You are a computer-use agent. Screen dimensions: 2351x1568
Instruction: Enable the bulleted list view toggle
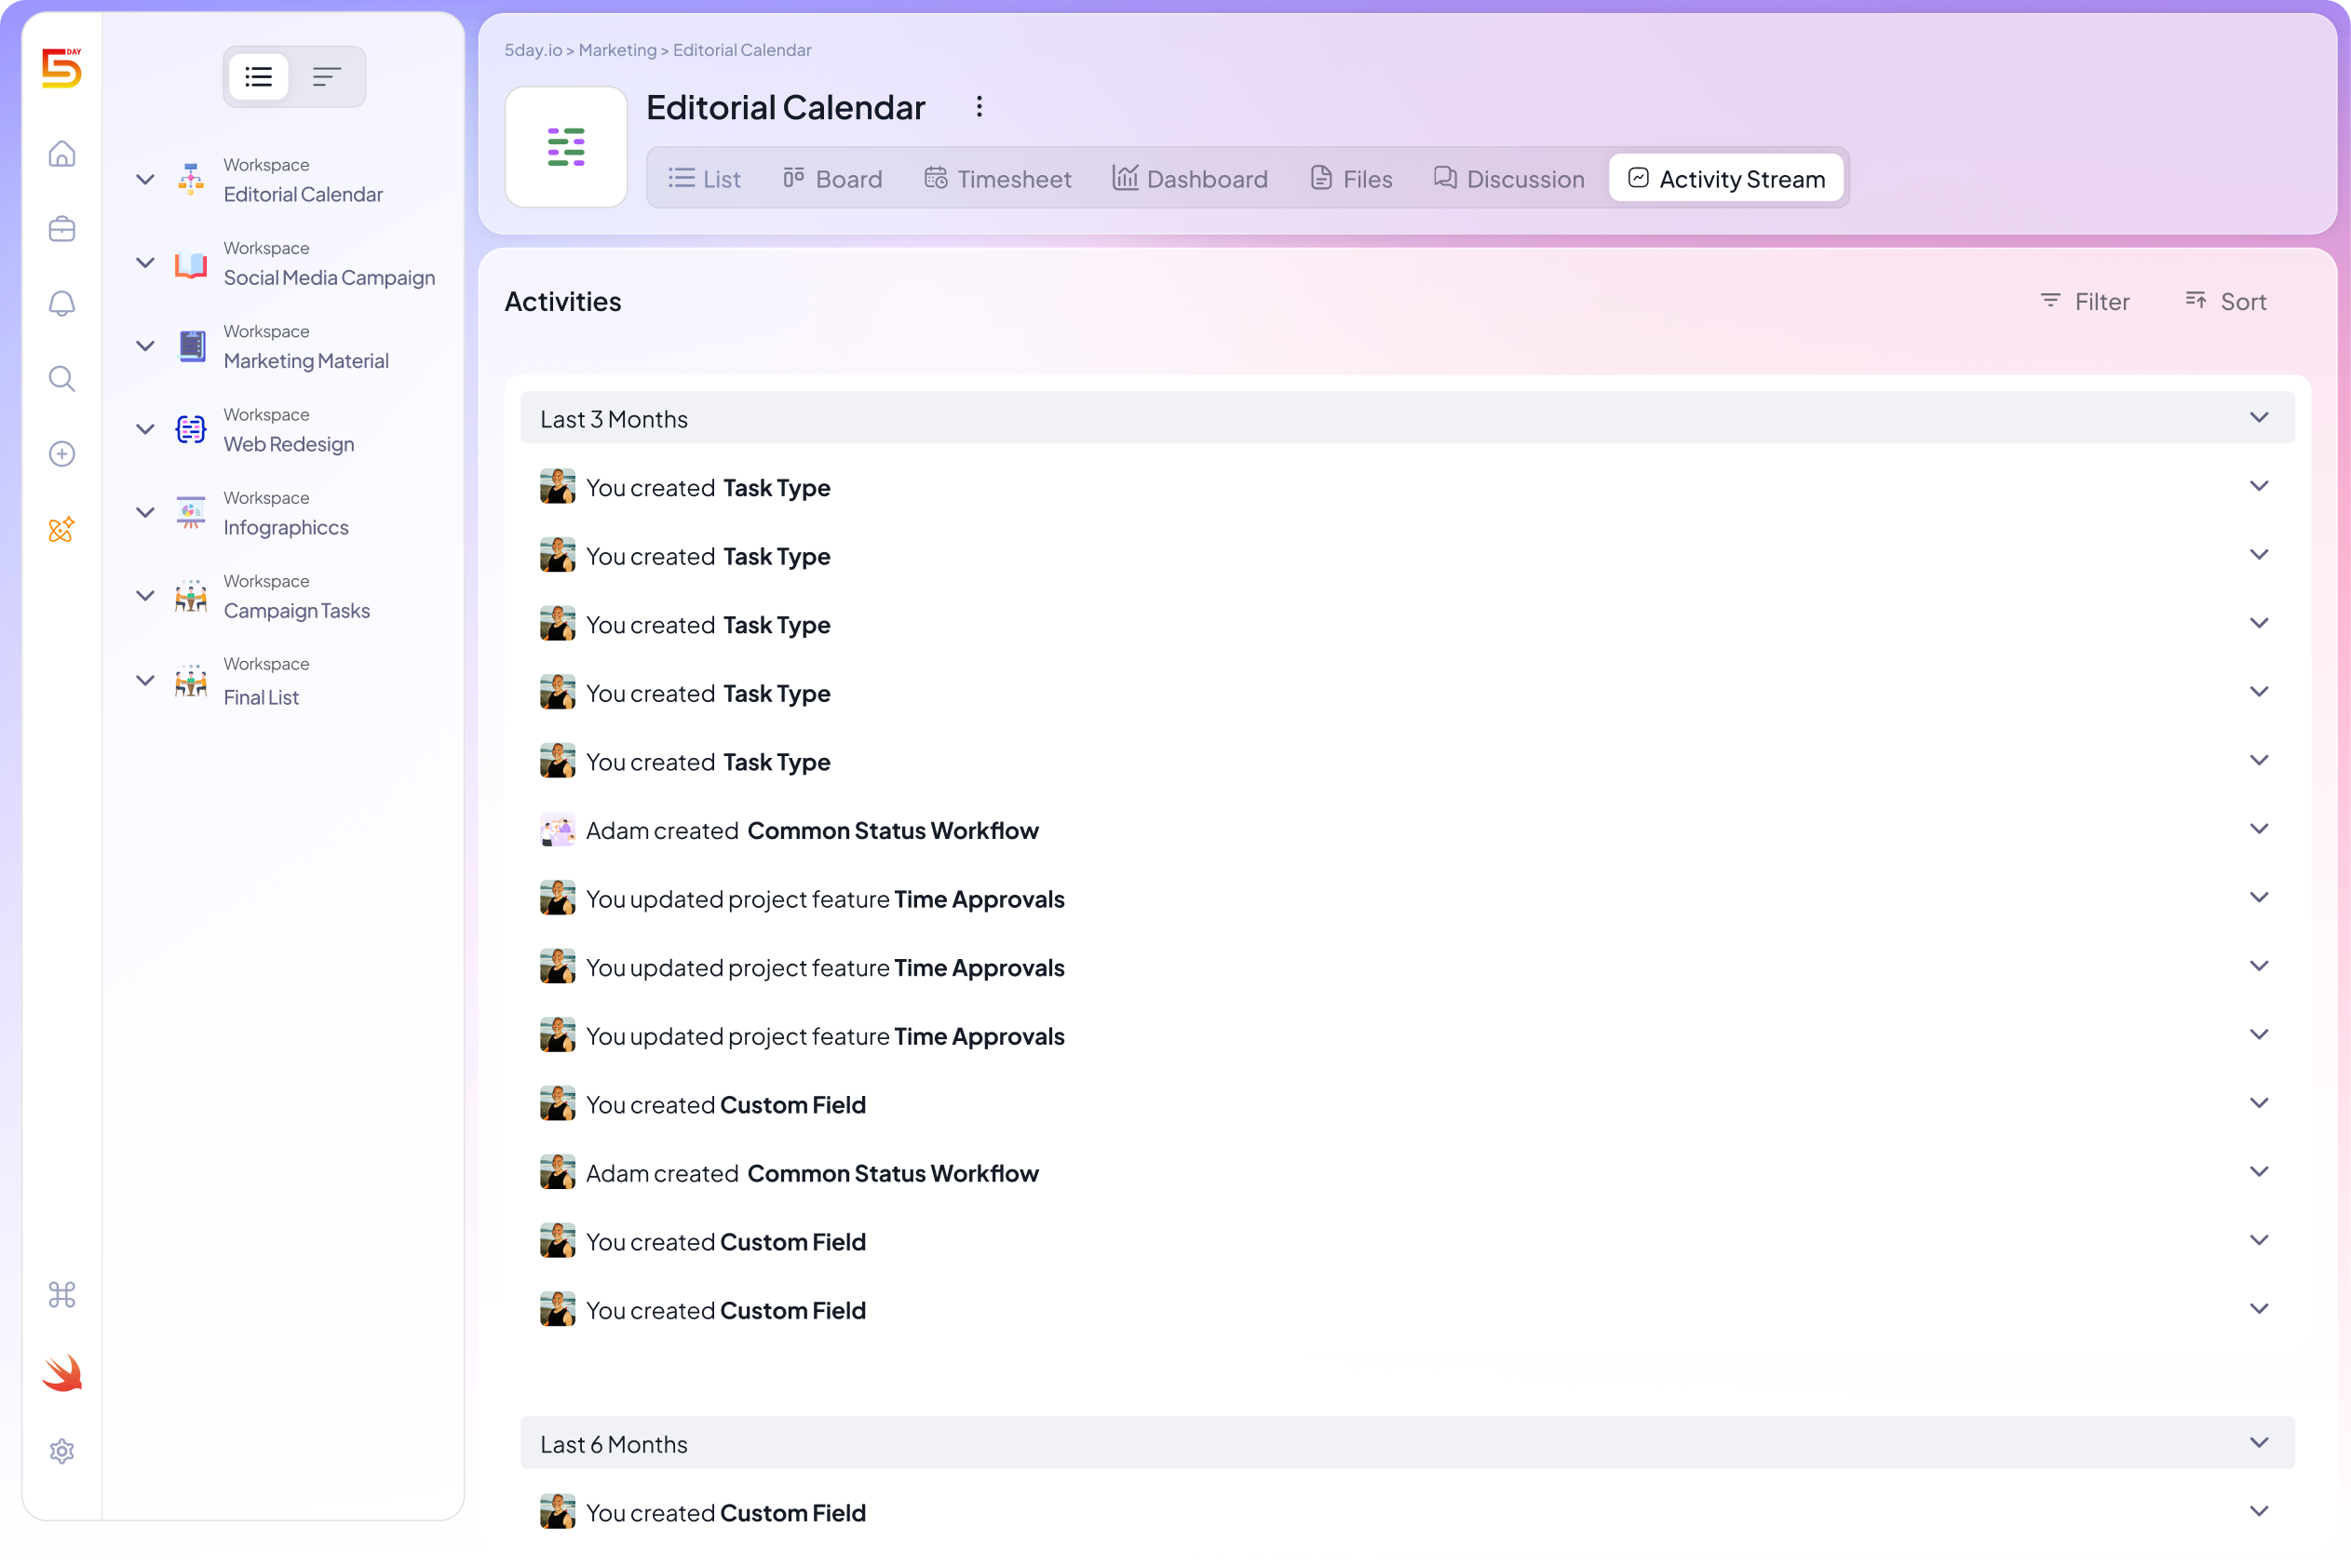(258, 75)
